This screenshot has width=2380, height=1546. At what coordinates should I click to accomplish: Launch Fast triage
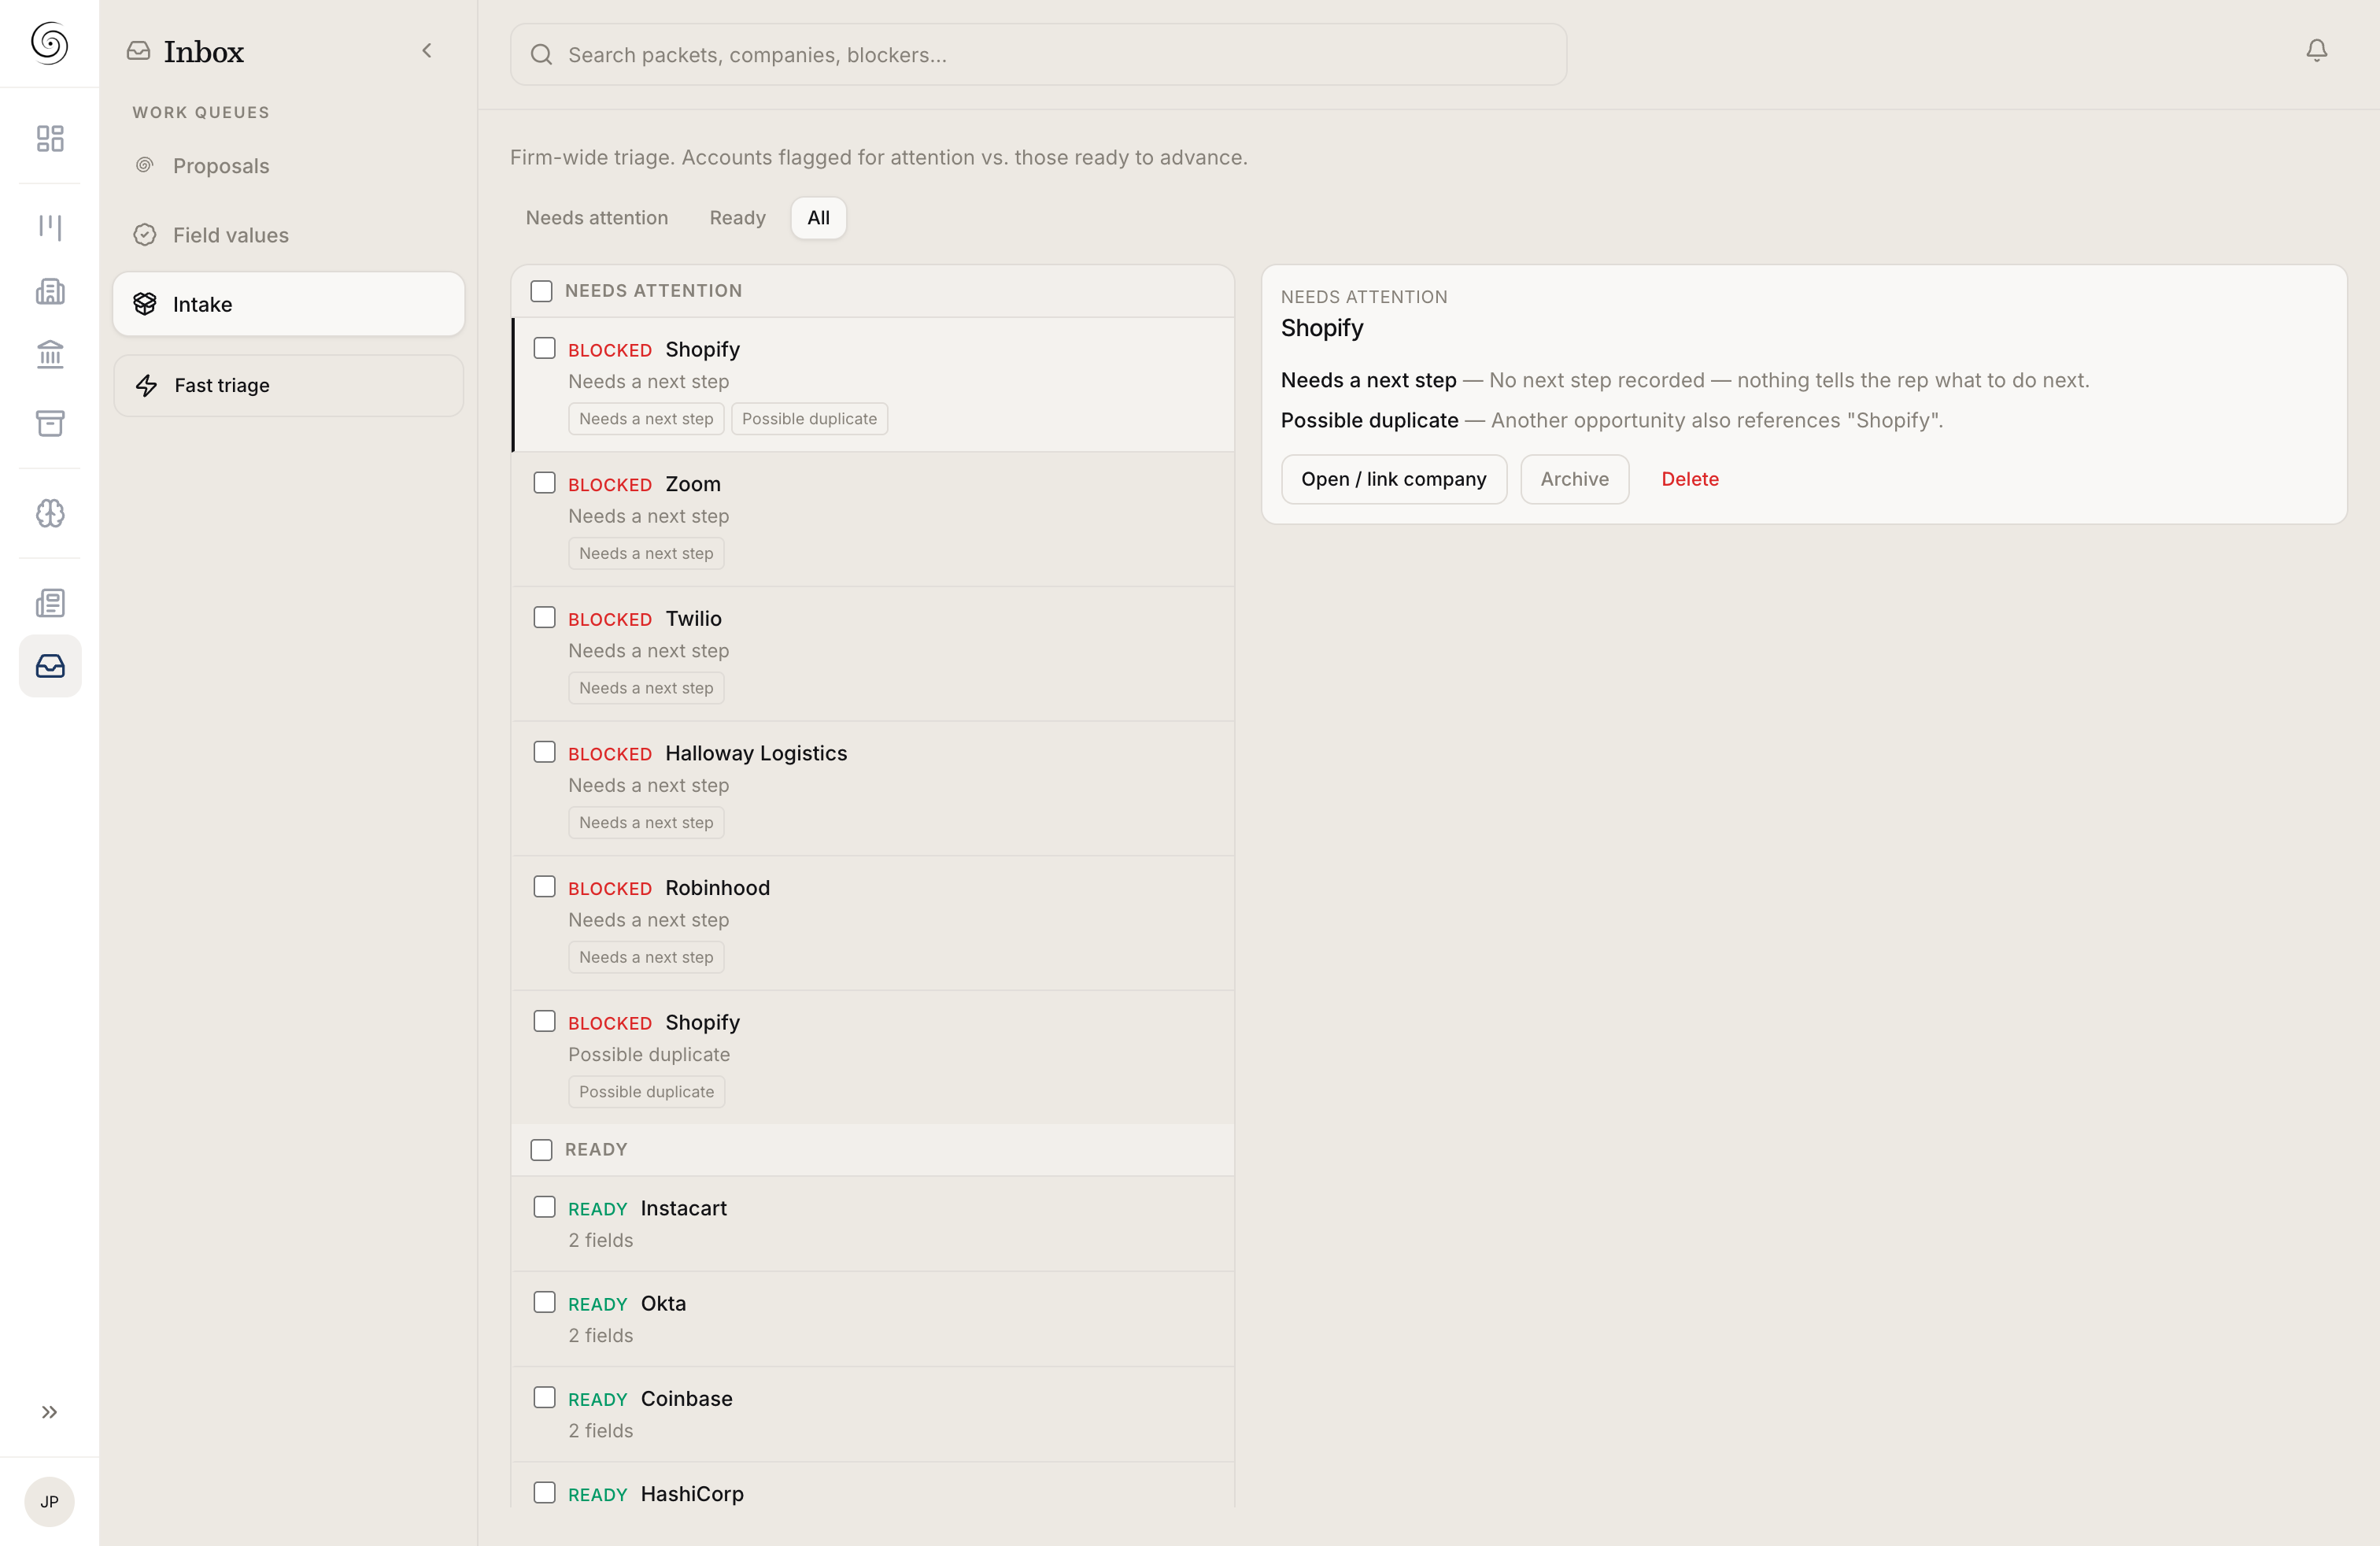tap(289, 385)
